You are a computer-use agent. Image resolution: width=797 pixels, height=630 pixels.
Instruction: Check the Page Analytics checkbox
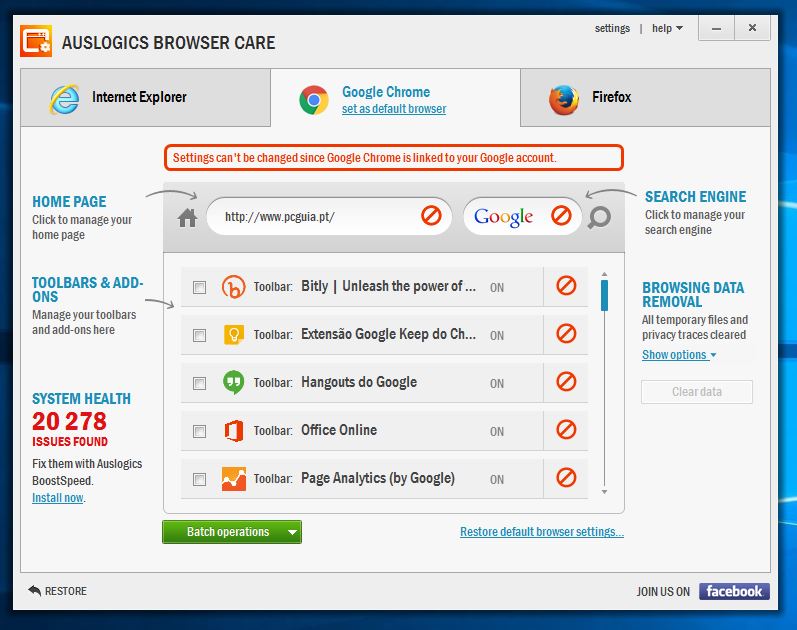(x=199, y=479)
